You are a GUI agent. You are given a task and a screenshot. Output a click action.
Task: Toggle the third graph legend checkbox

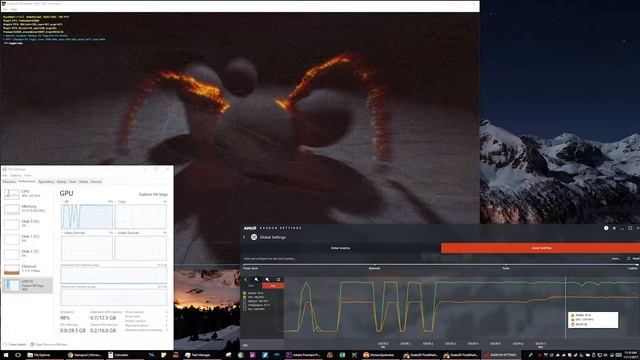point(245,301)
